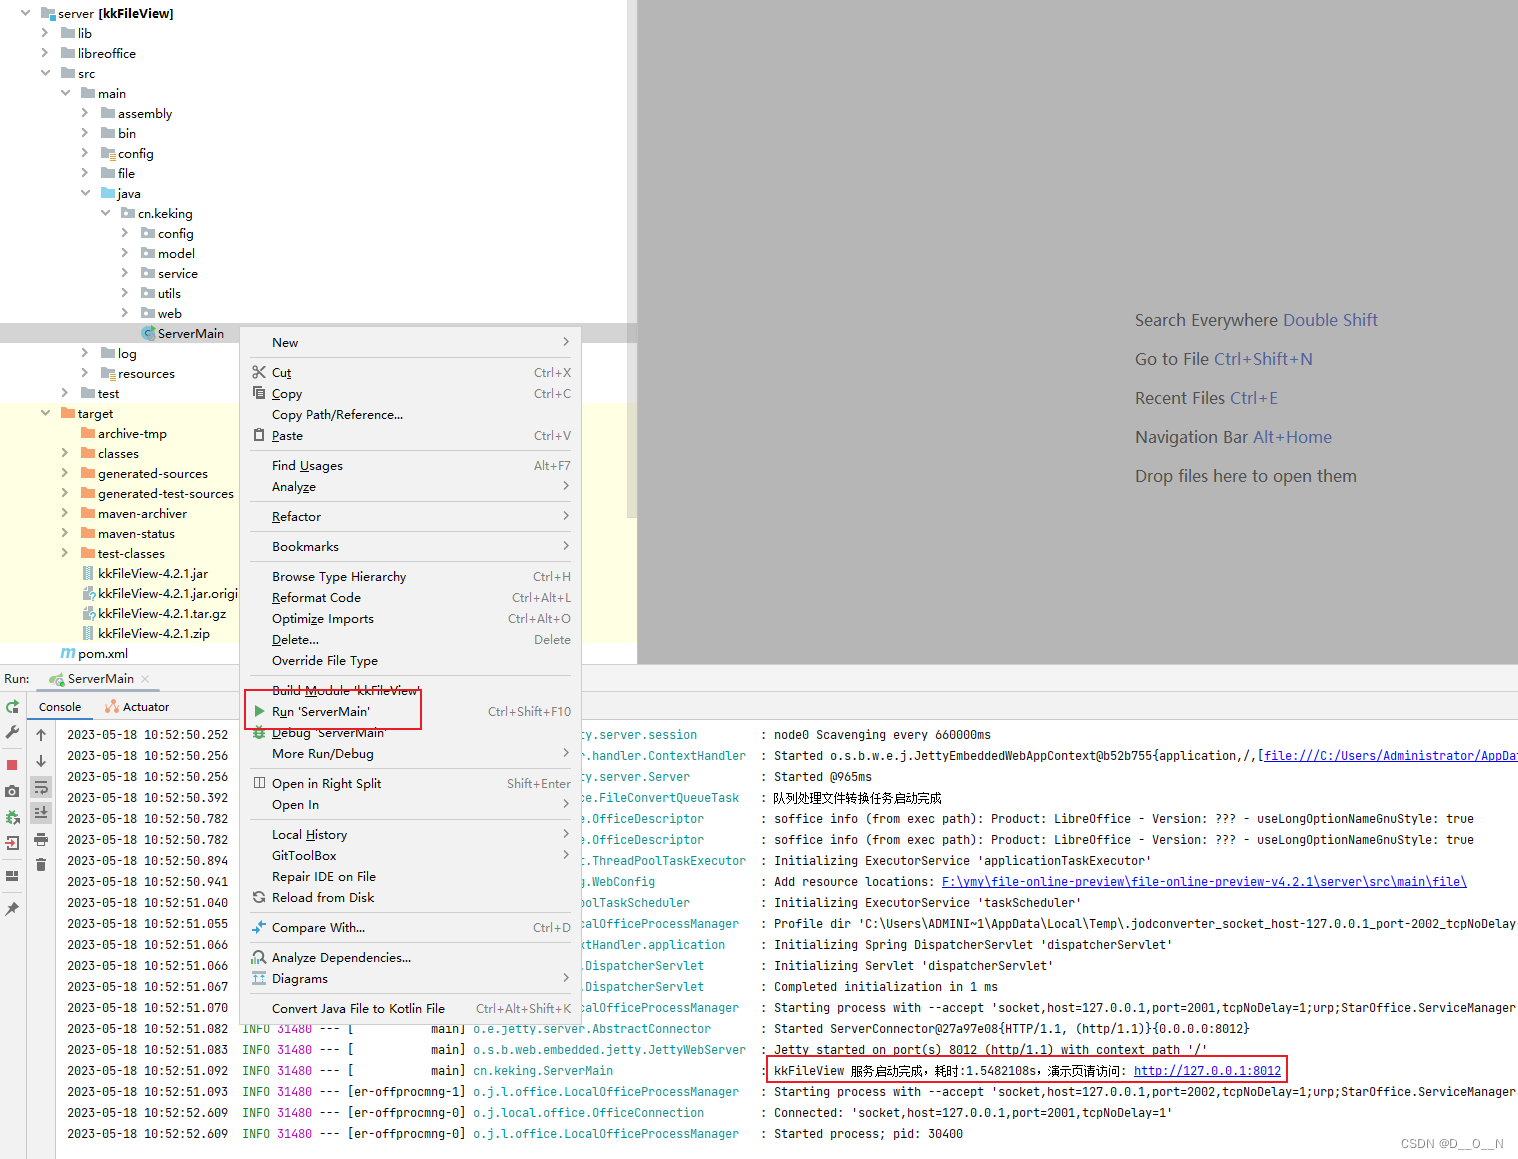This screenshot has width=1518, height=1159.
Task: Open the file:///C:/Users/Administrator link
Action: (1391, 756)
